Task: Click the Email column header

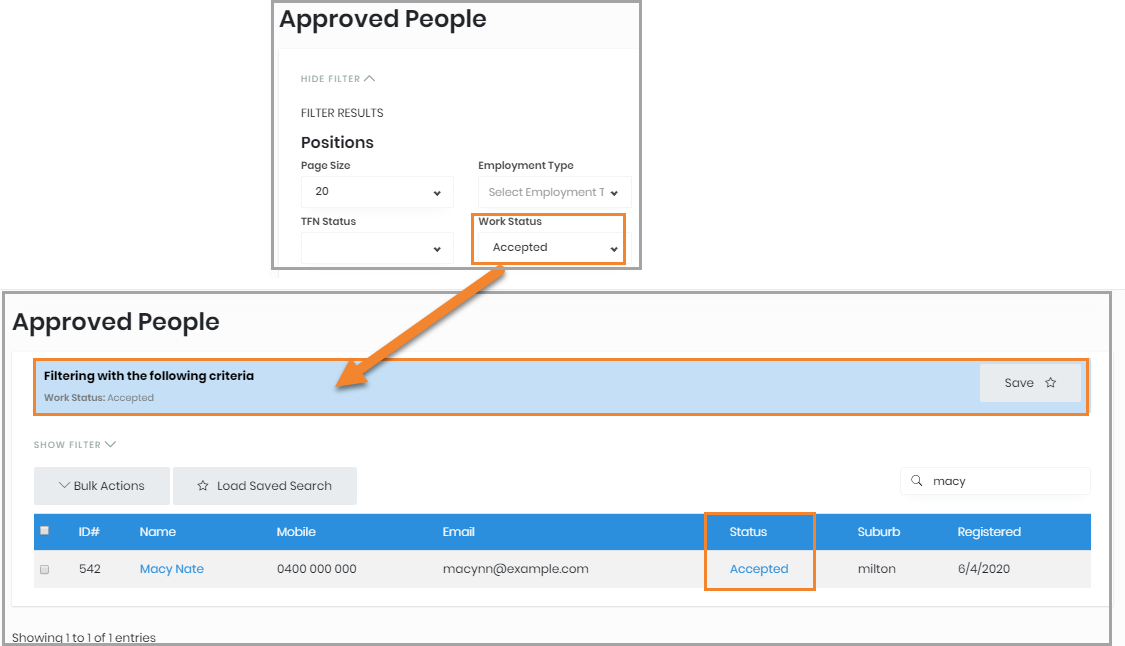Action: pyautogui.click(x=459, y=532)
